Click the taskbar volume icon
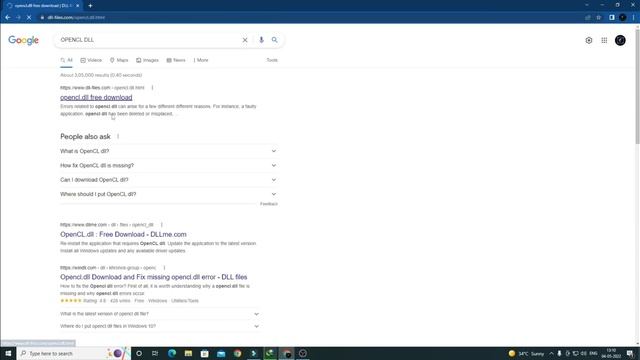The width and height of the screenshot is (640, 360). 583,353
